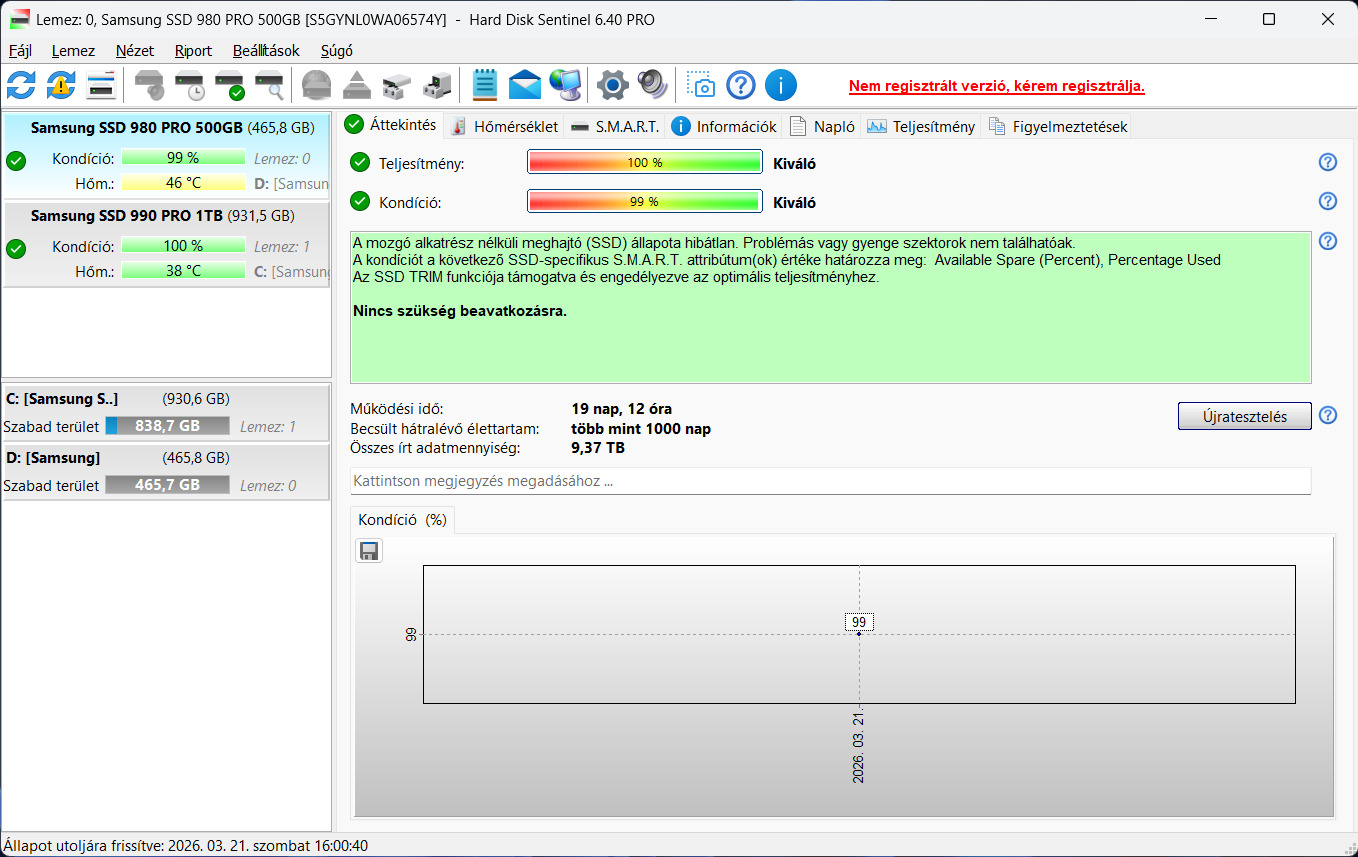Image resolution: width=1358 pixels, height=857 pixels.
Task: Click the 19 nap, 12 óra value
Action: (x=621, y=409)
